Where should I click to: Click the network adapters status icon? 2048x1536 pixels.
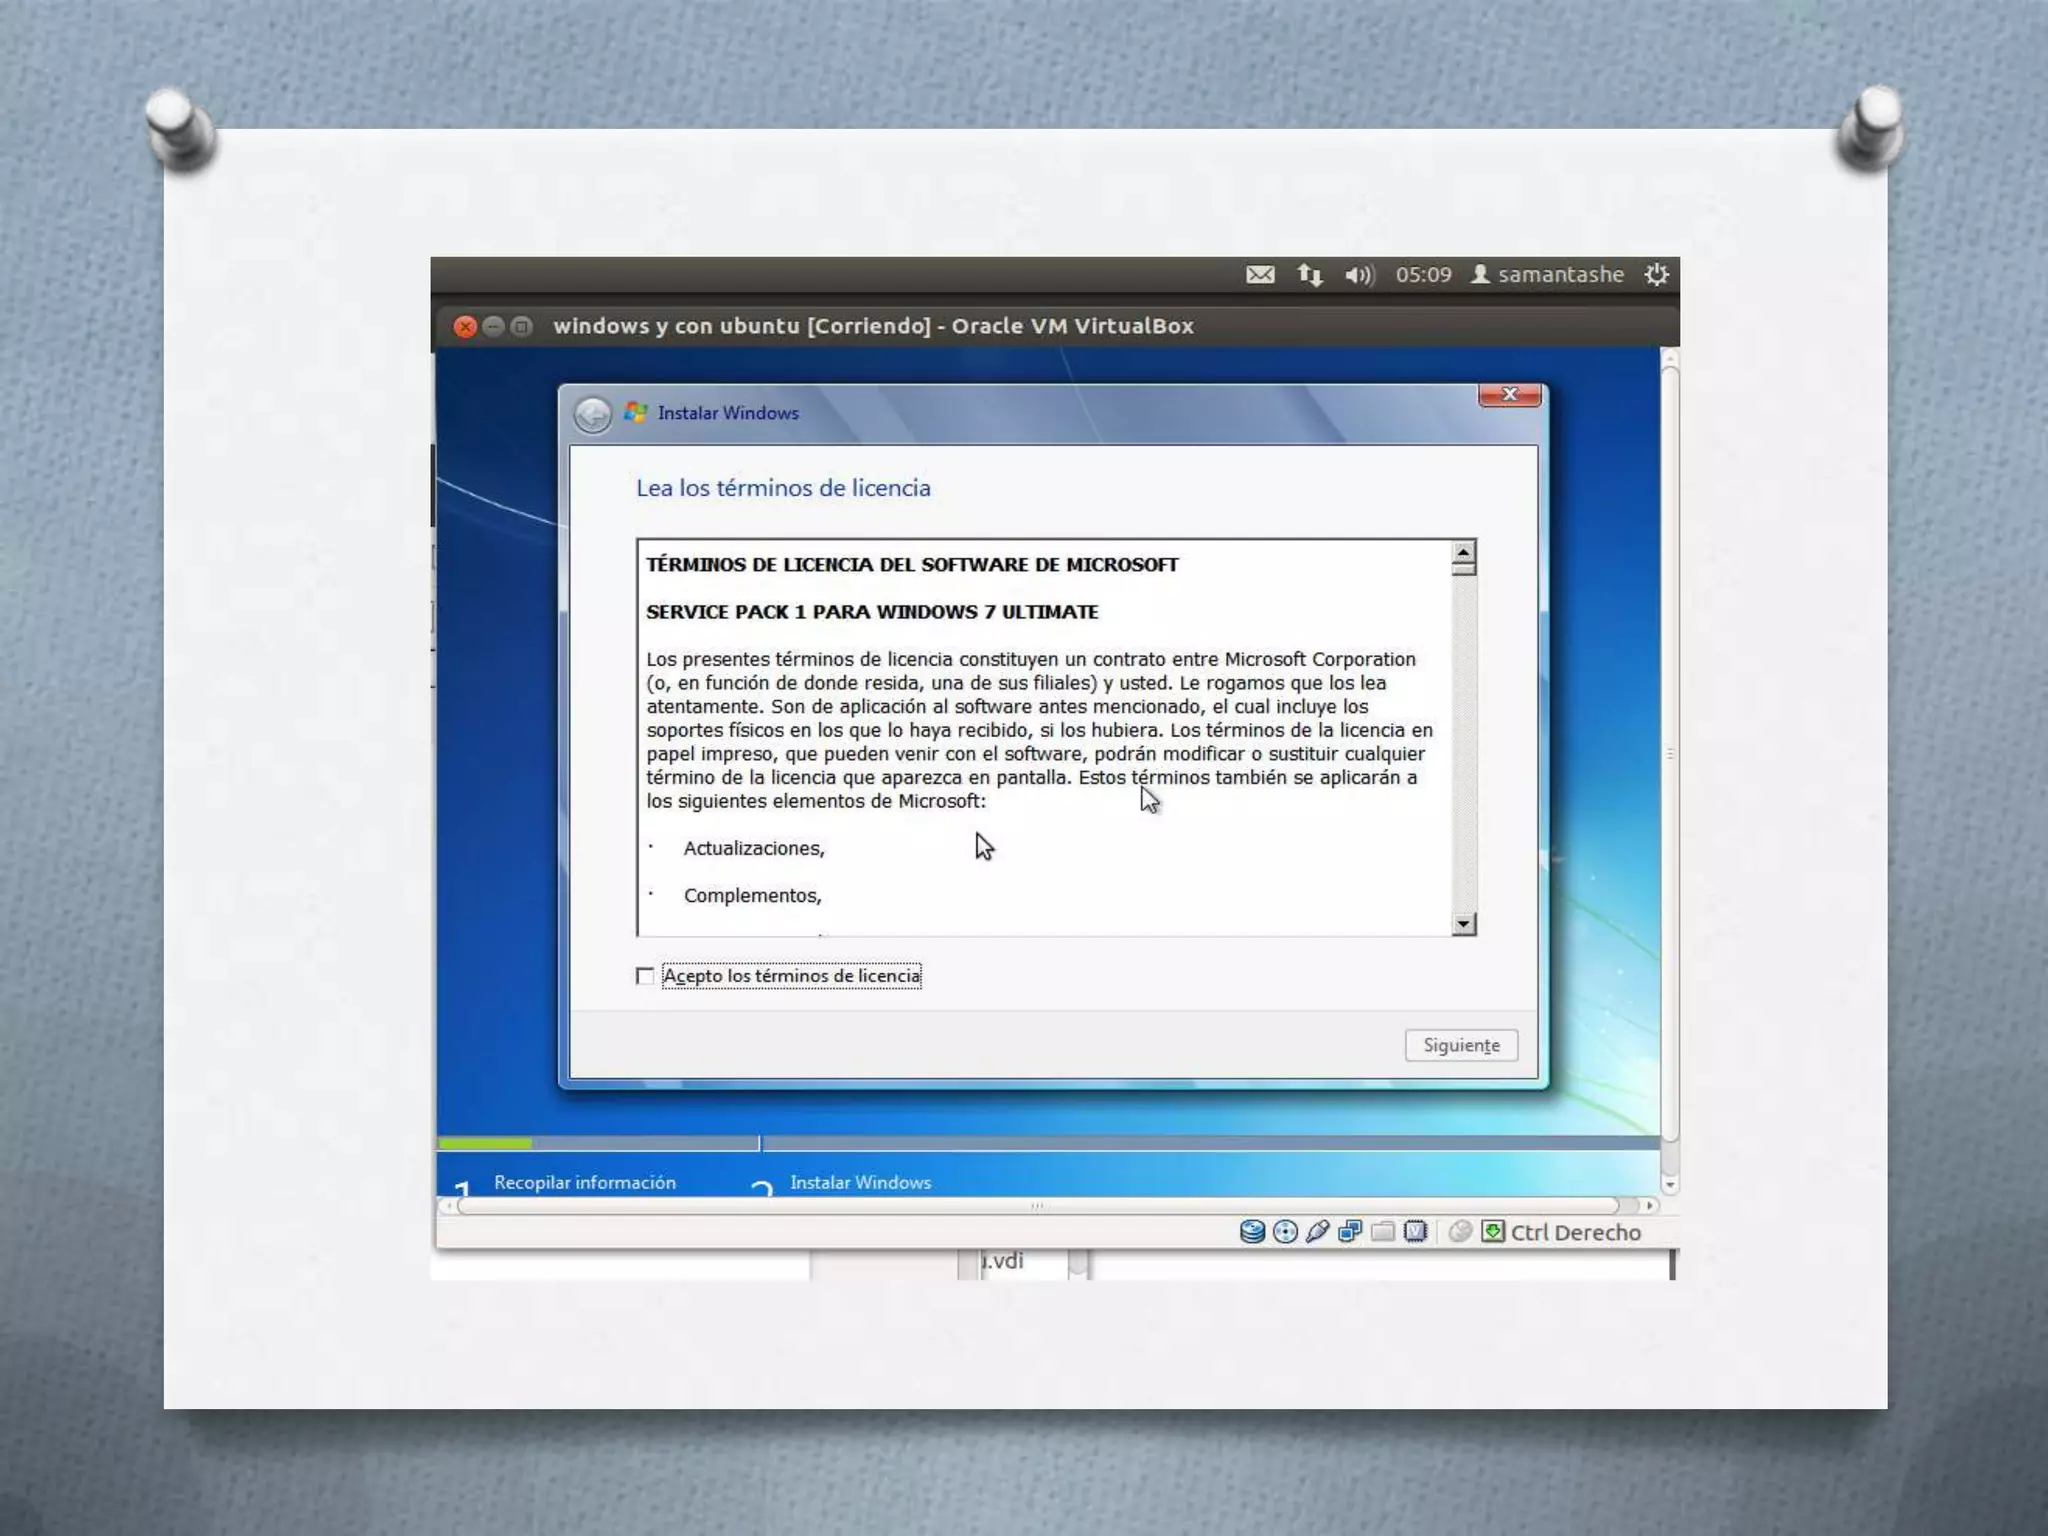click(x=1350, y=1232)
